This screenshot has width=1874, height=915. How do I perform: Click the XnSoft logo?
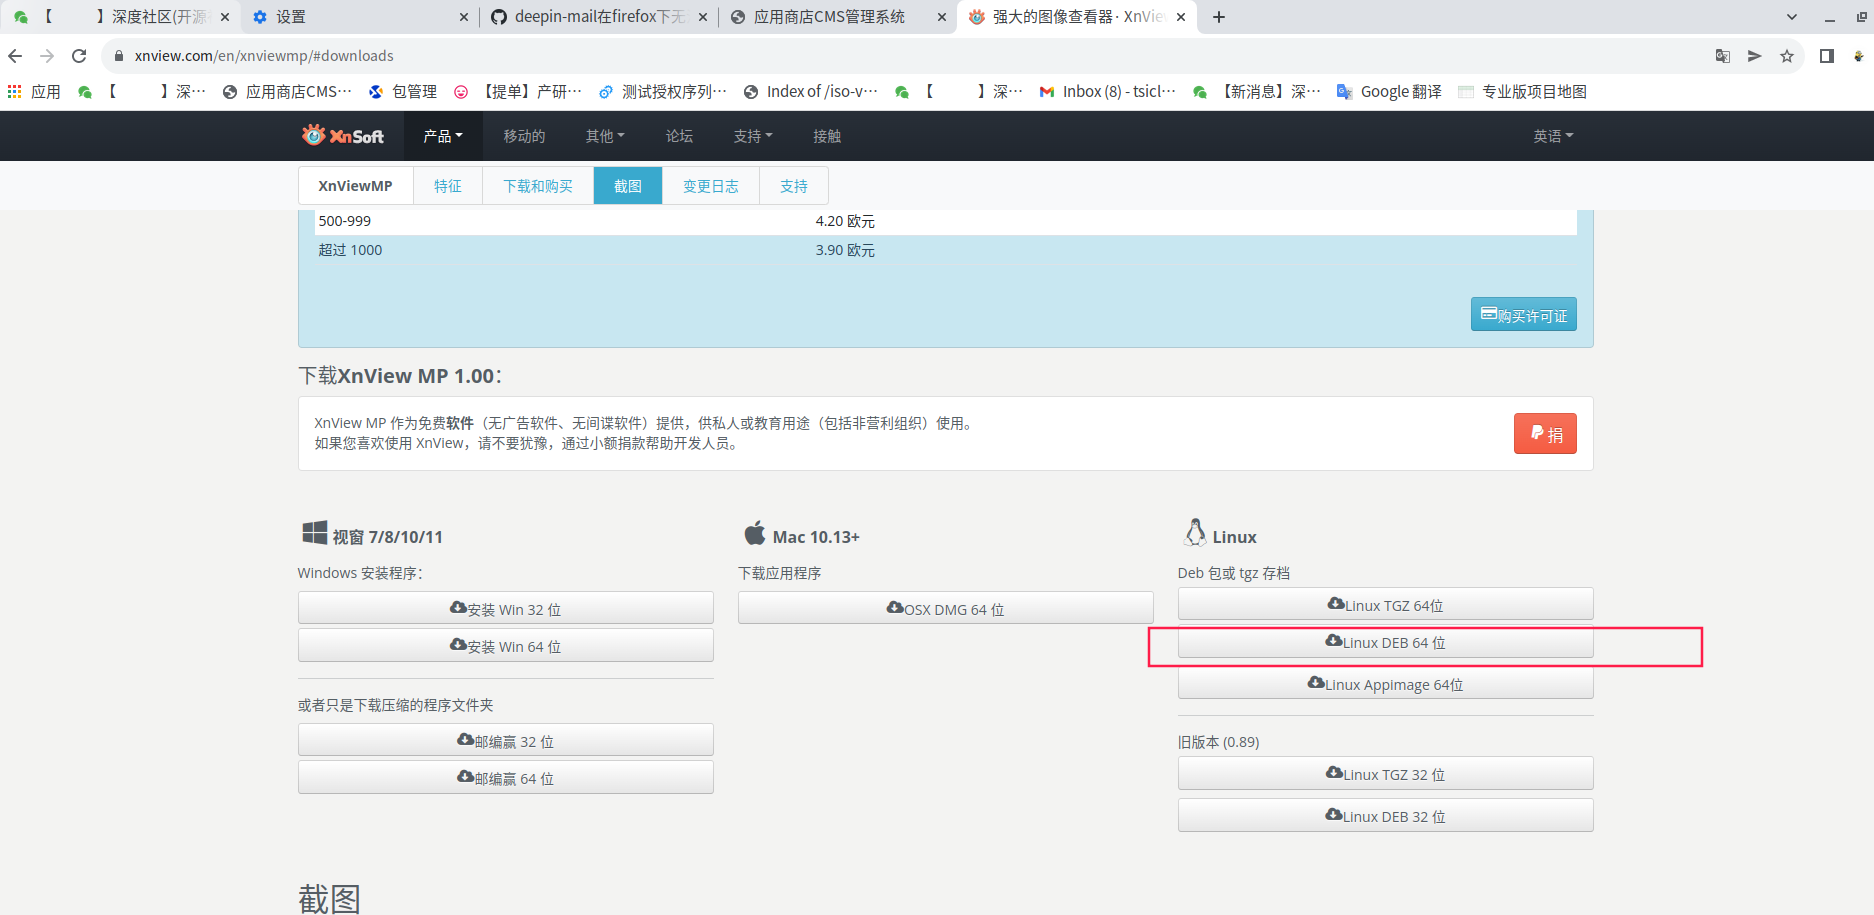[343, 135]
